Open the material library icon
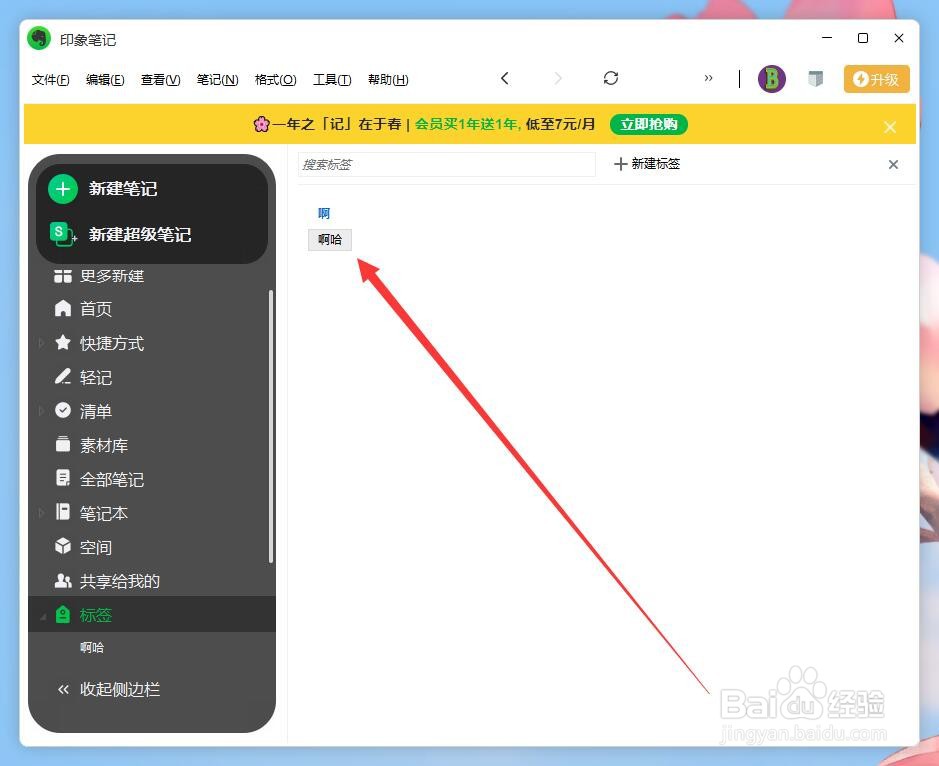 tap(63, 444)
